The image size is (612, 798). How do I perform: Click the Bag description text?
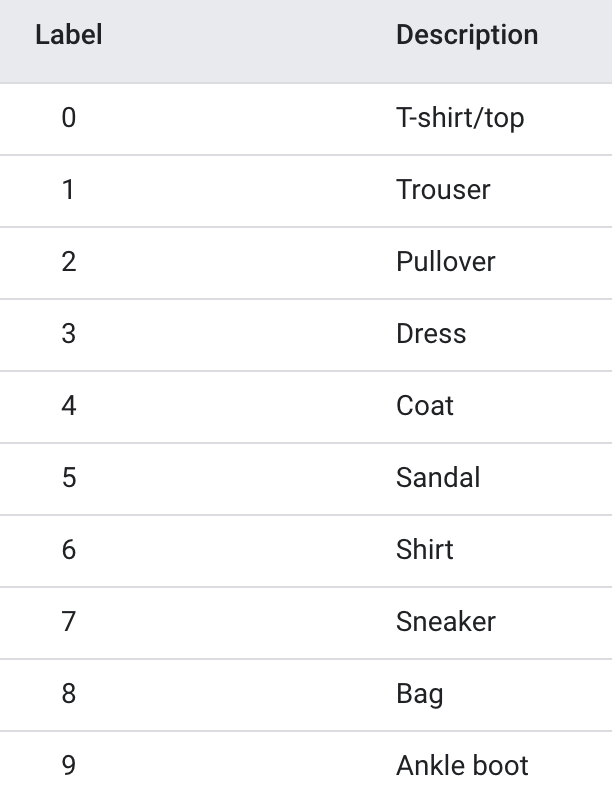click(420, 694)
